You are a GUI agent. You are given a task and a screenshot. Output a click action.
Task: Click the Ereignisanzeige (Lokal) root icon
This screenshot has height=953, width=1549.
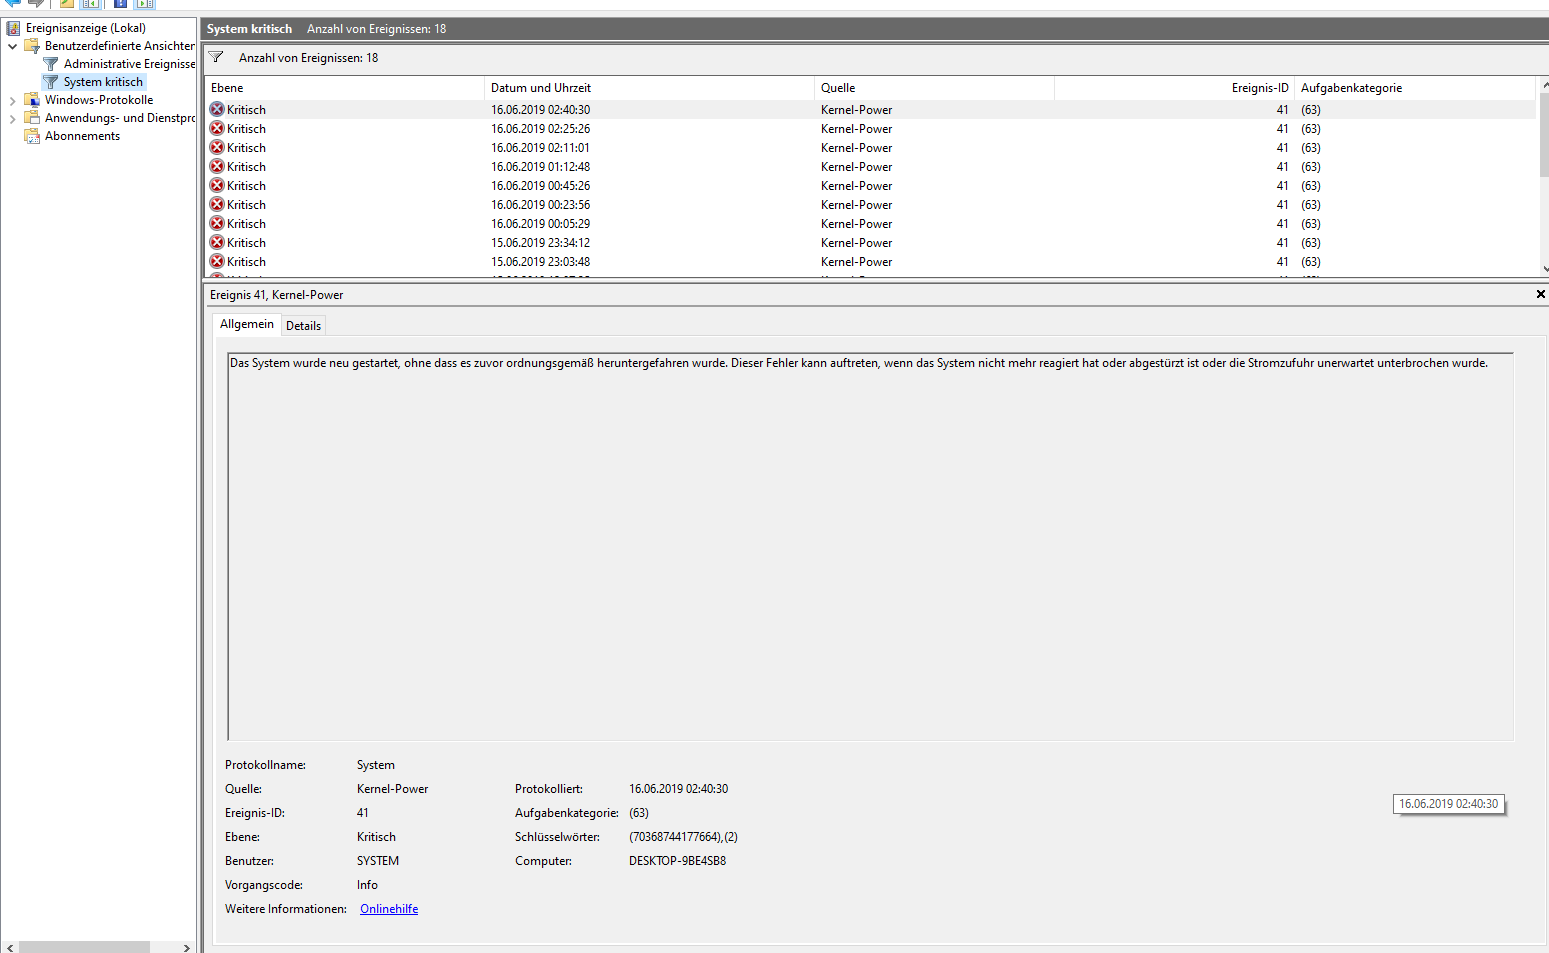[x=13, y=28]
